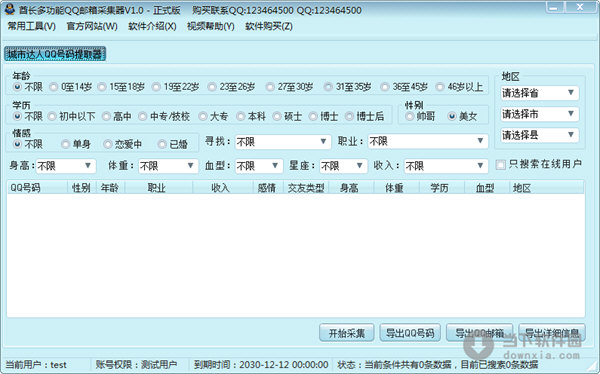Open the 官方网站(W) menu
This screenshot has width=600, height=374.
click(x=92, y=26)
